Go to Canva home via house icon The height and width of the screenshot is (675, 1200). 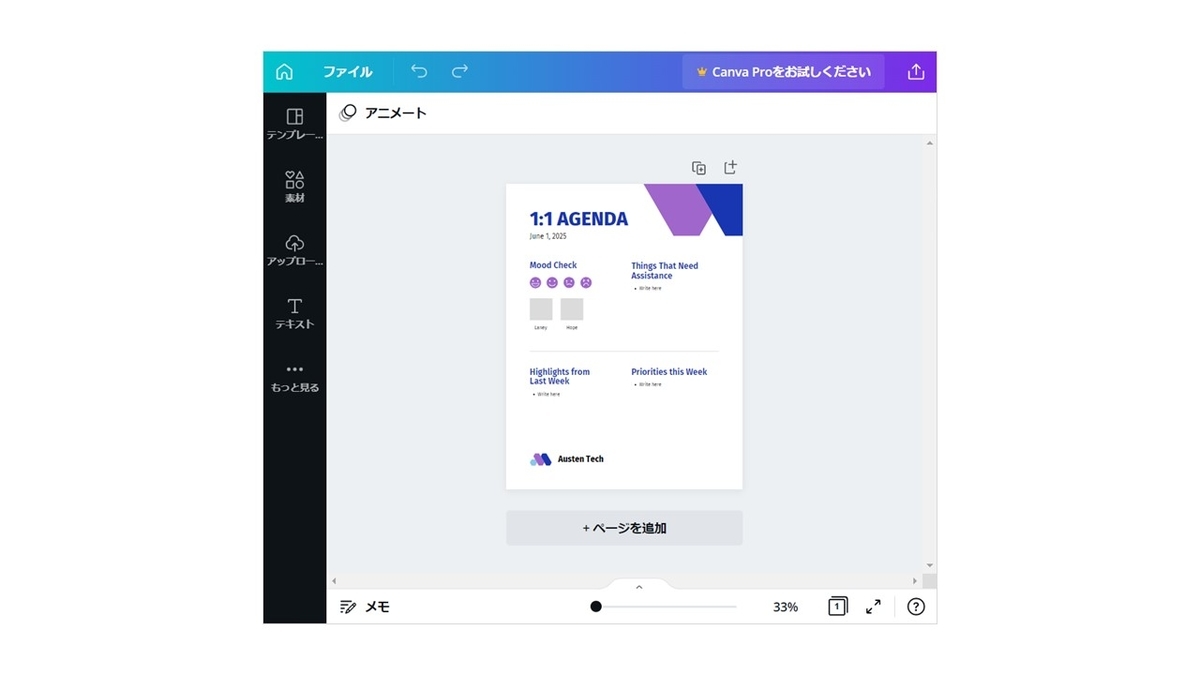[285, 72]
